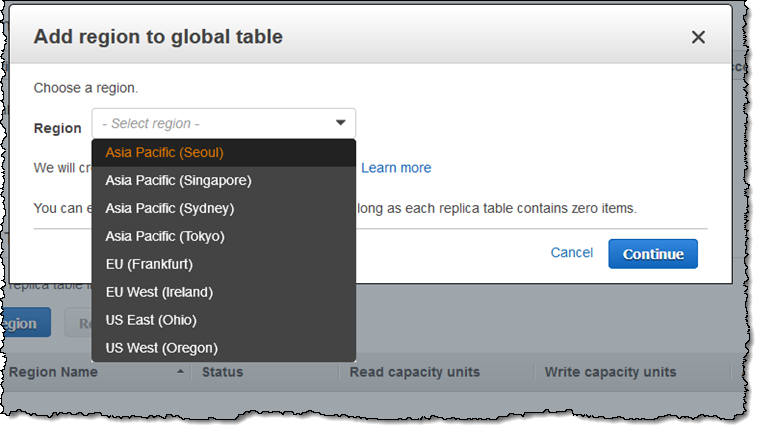Click the Region Name sort arrow
Image resolution: width=760 pixels, height=430 pixels.
tap(181, 372)
